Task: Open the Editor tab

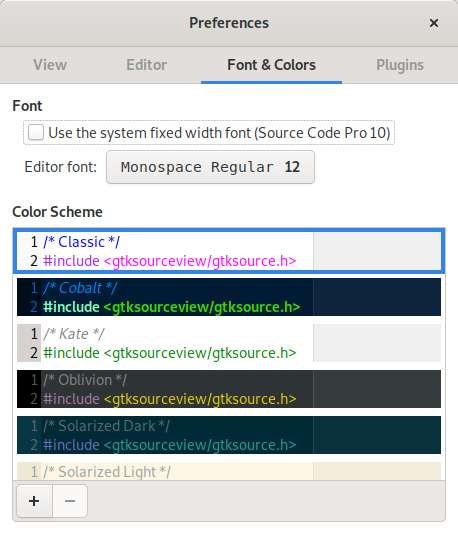Action: point(146,65)
